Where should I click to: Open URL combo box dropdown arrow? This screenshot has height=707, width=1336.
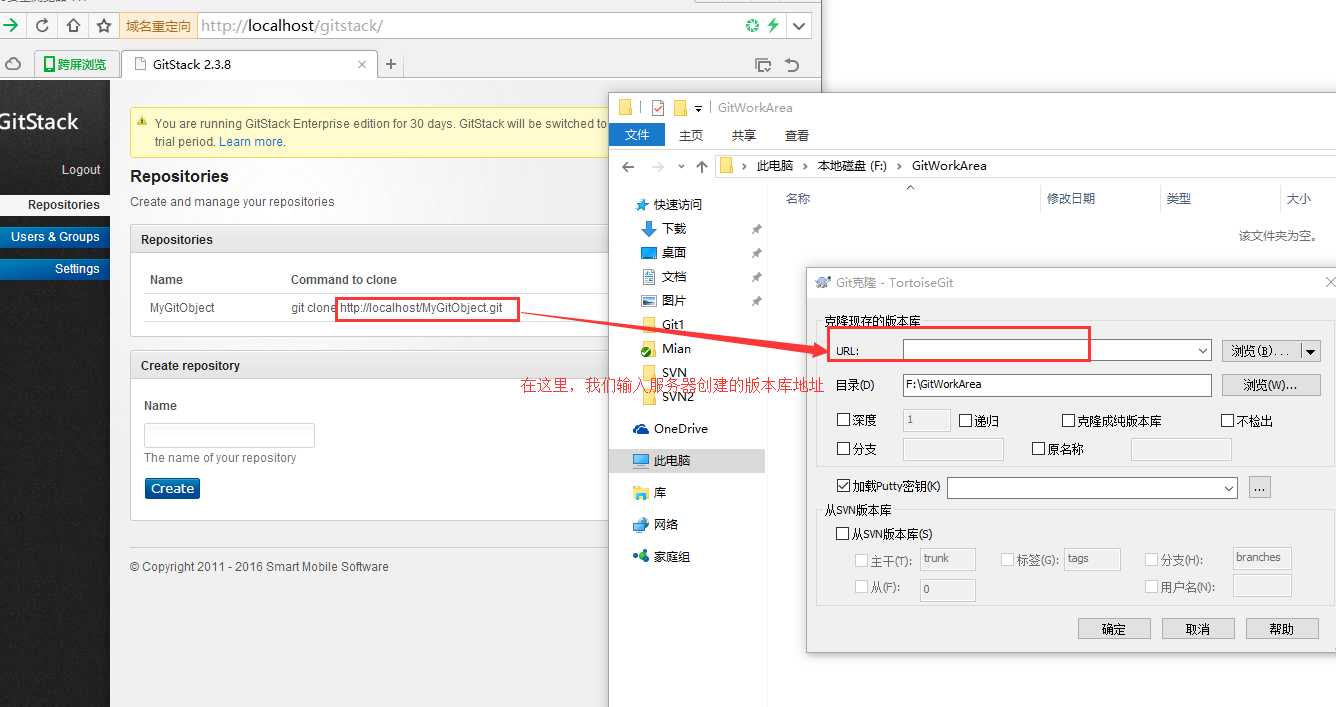1202,351
